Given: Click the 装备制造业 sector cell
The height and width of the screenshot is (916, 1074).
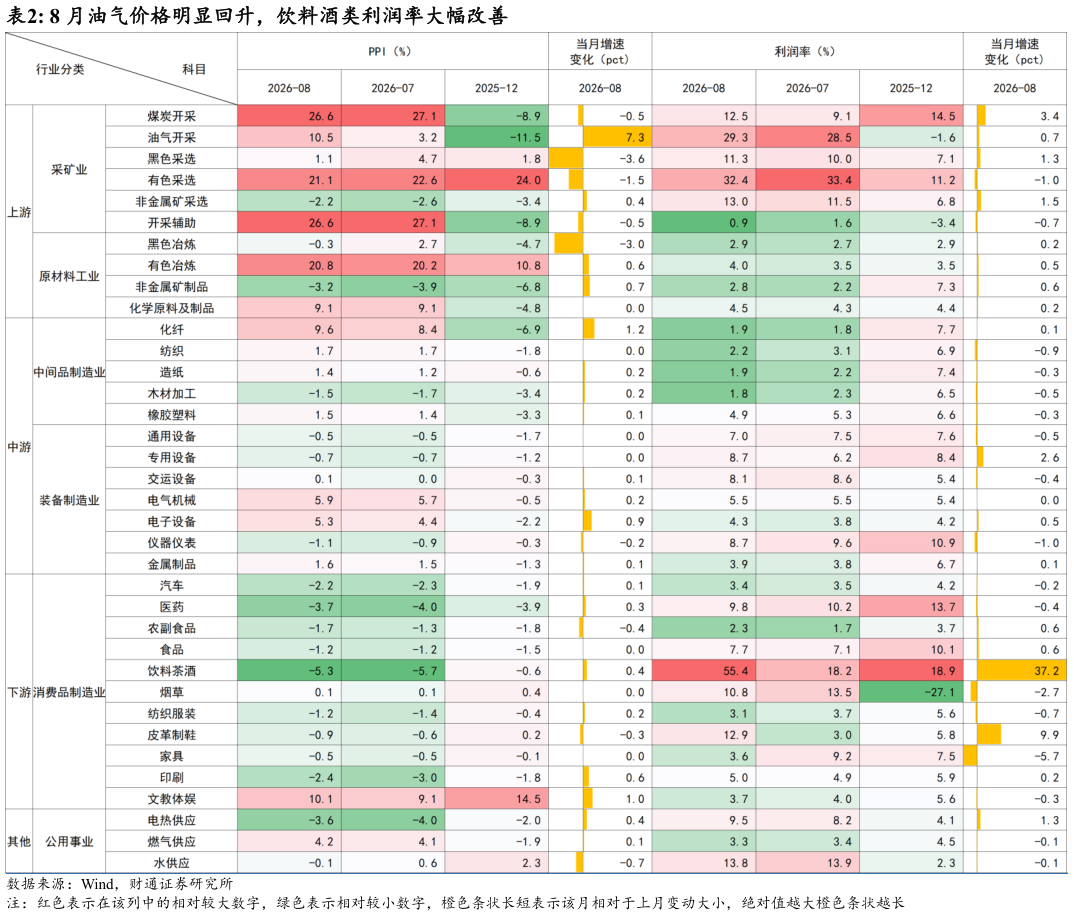Looking at the screenshot, I should tap(69, 500).
